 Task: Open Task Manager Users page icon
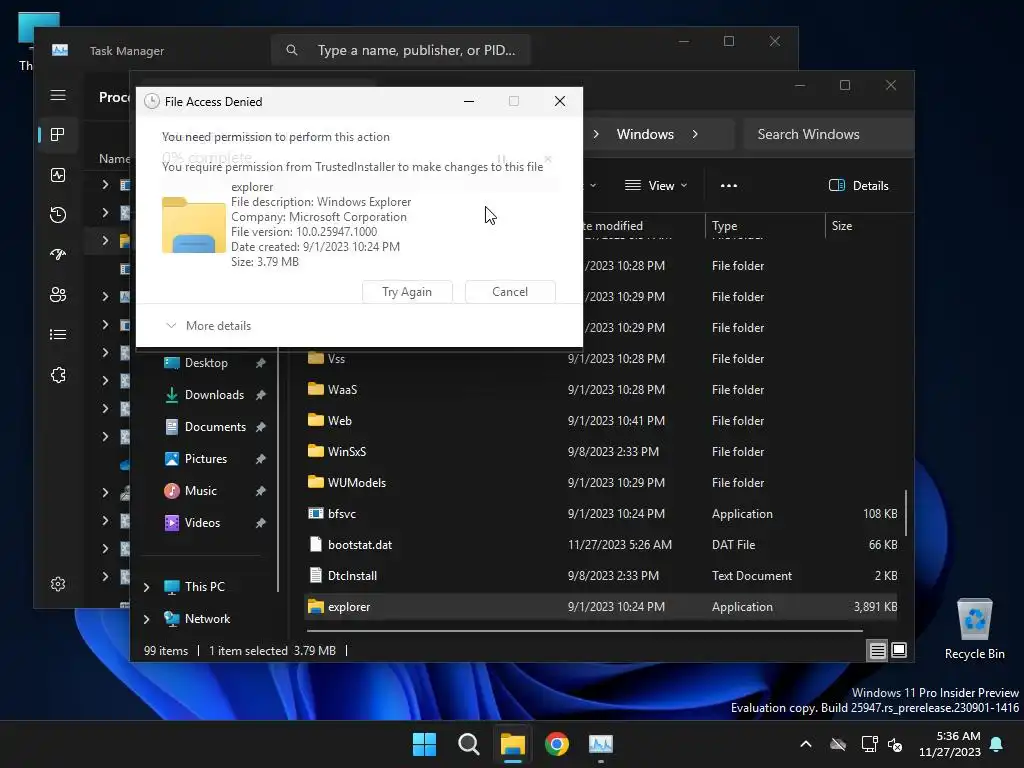click(58, 295)
